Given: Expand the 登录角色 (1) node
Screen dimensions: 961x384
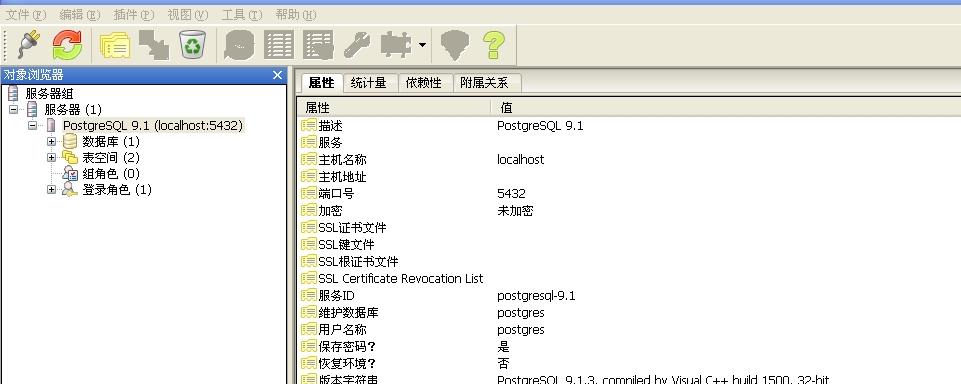Looking at the screenshot, I should click(51, 190).
